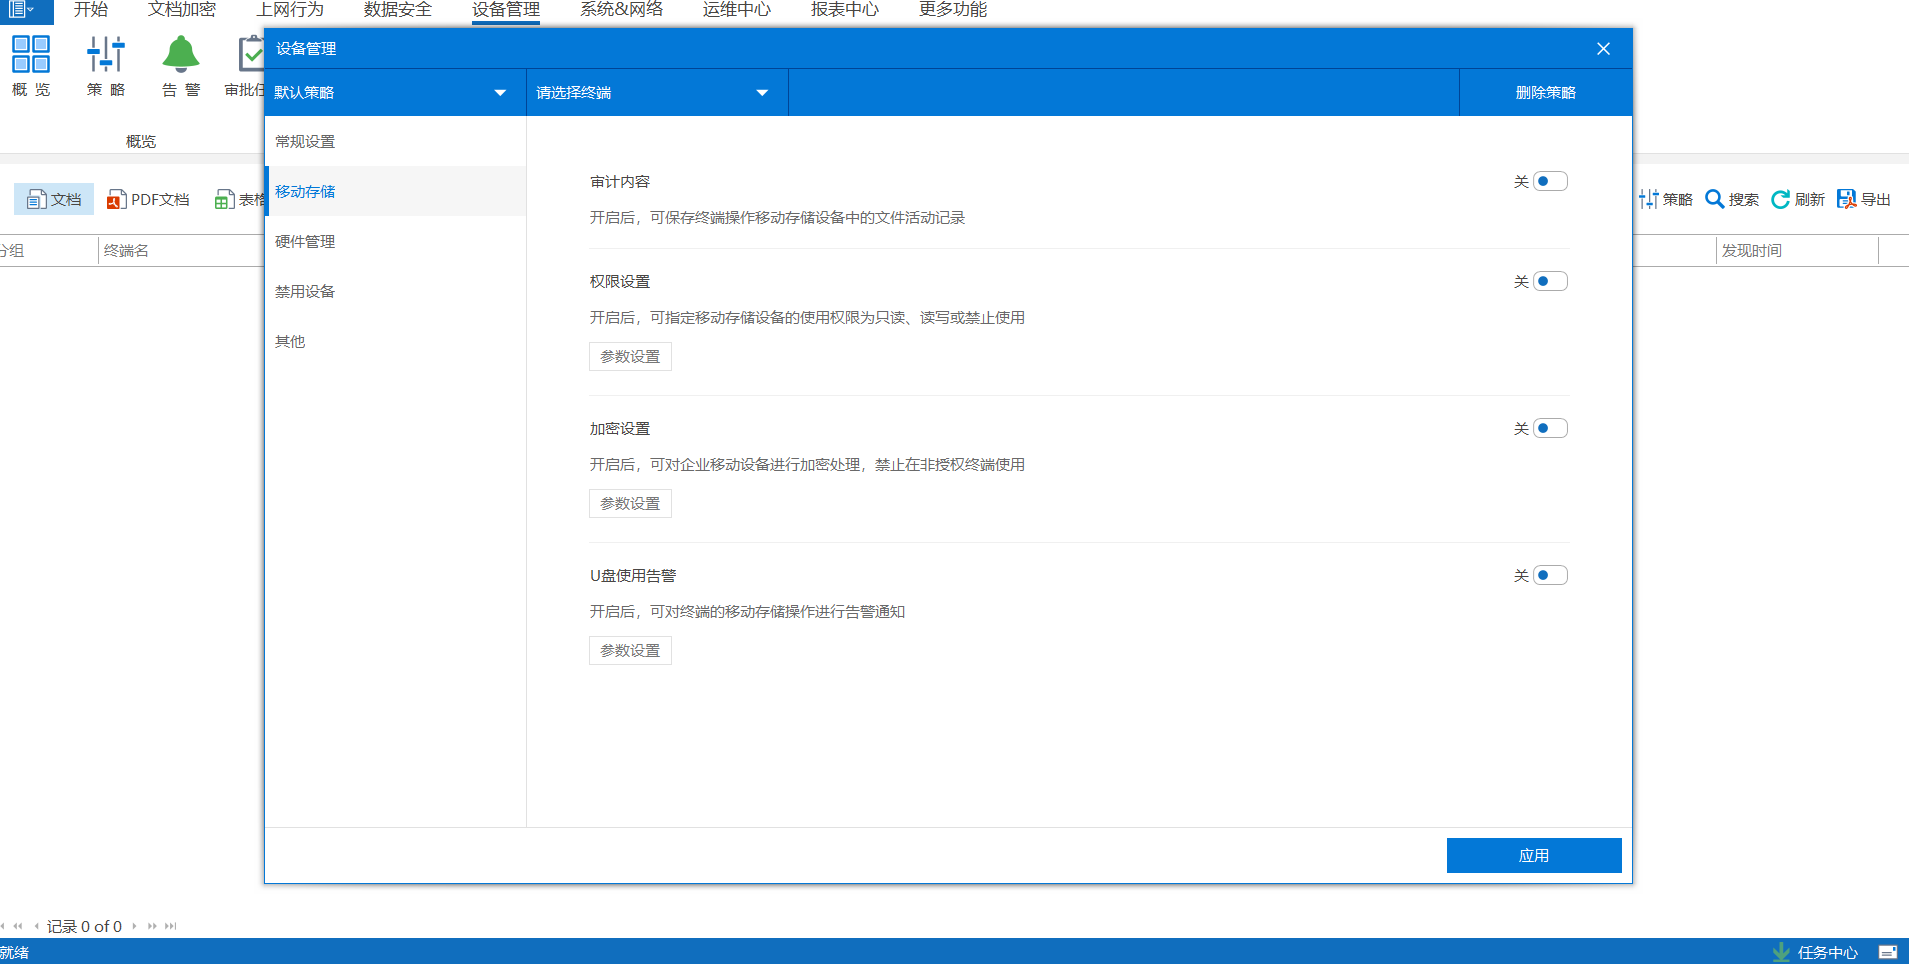Turn on the 权限设置 toggle
Screen dimensions: 1909x964
point(1550,281)
